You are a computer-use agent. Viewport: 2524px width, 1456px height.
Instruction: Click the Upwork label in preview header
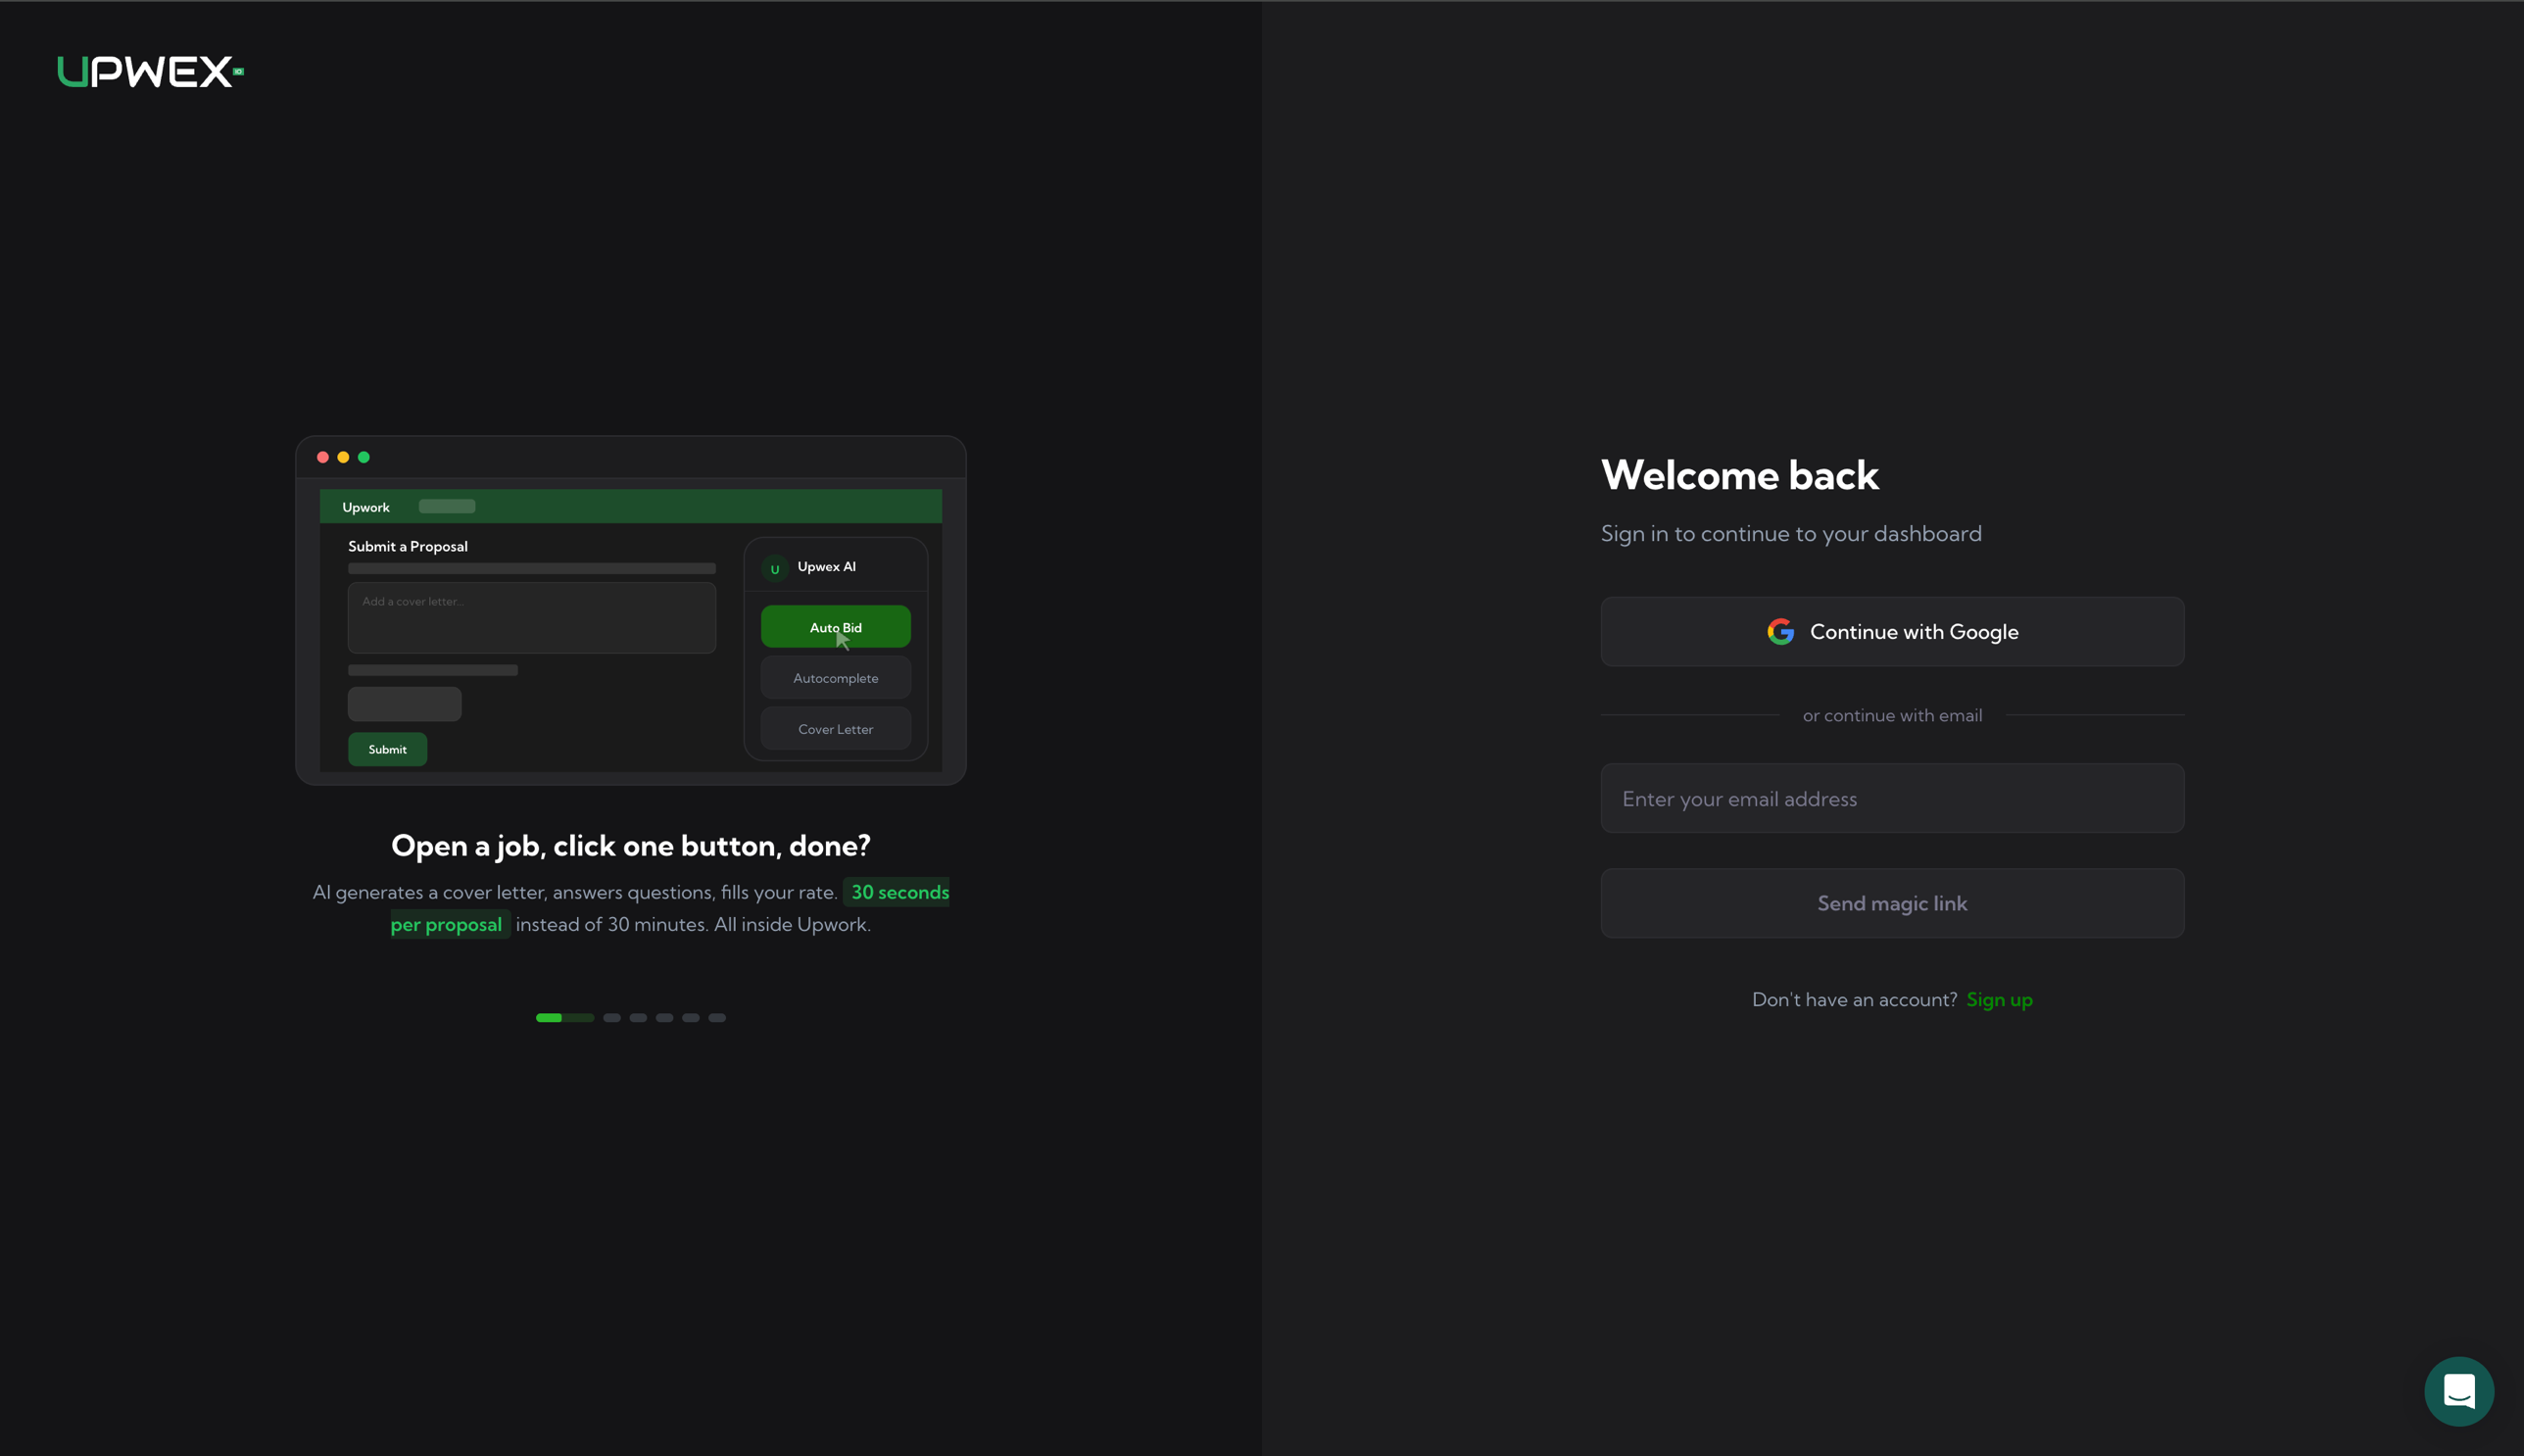click(366, 507)
